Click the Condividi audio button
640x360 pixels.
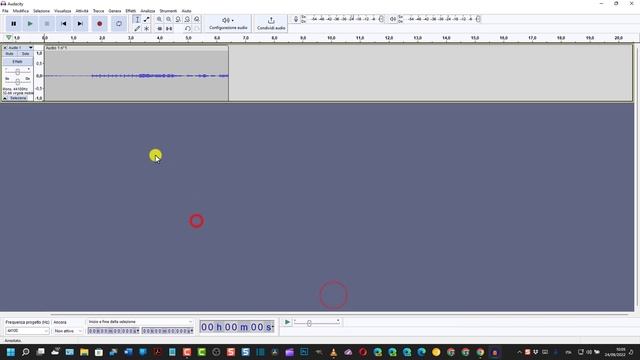click(x=271, y=23)
